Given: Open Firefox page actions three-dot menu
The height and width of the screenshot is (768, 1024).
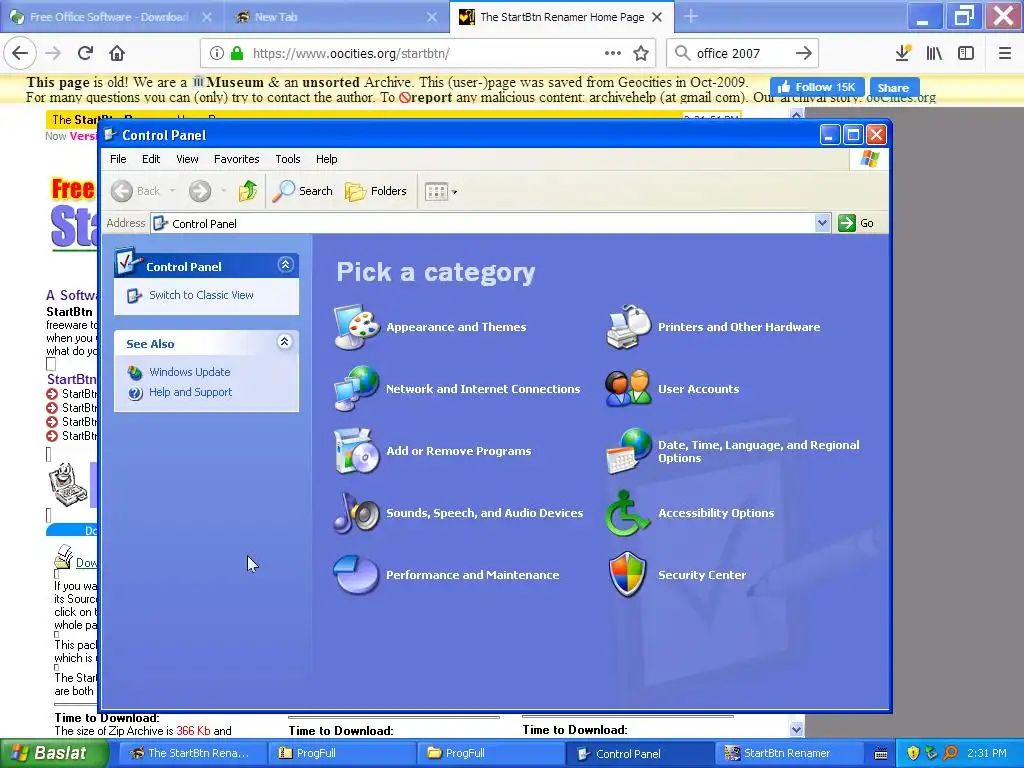Looking at the screenshot, I should click(x=613, y=53).
